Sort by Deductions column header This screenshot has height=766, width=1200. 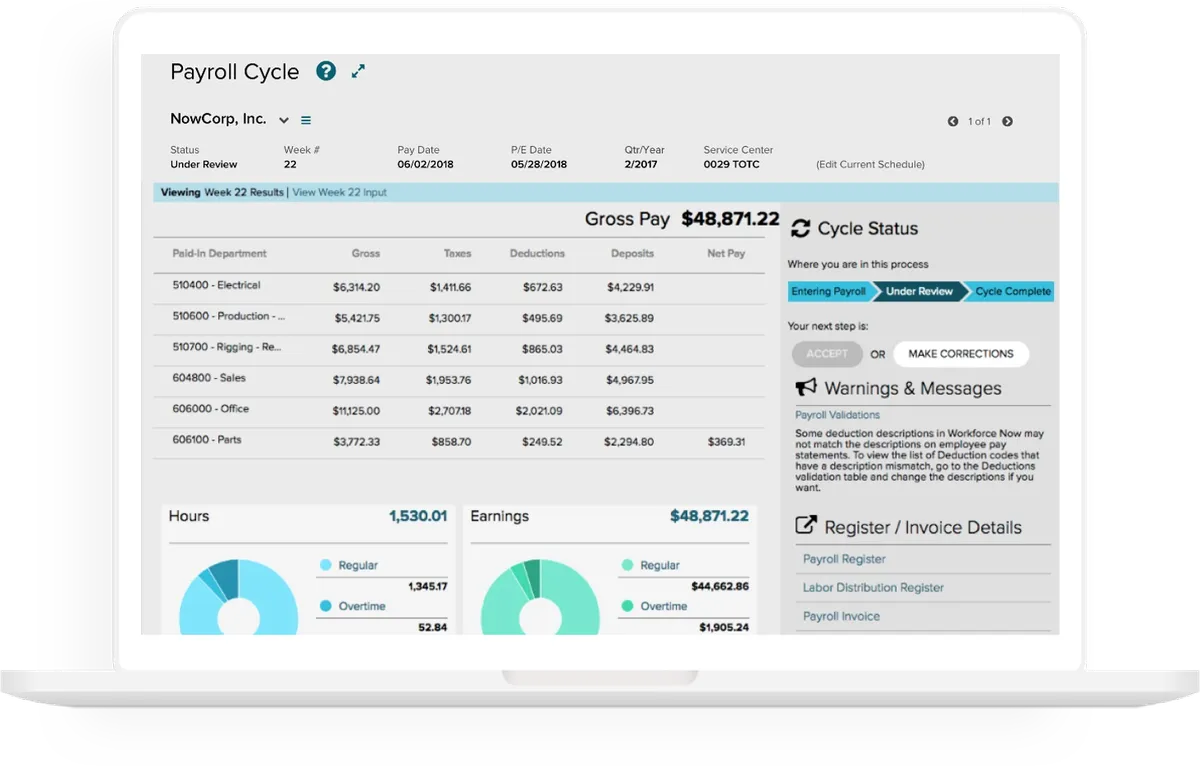pos(537,254)
